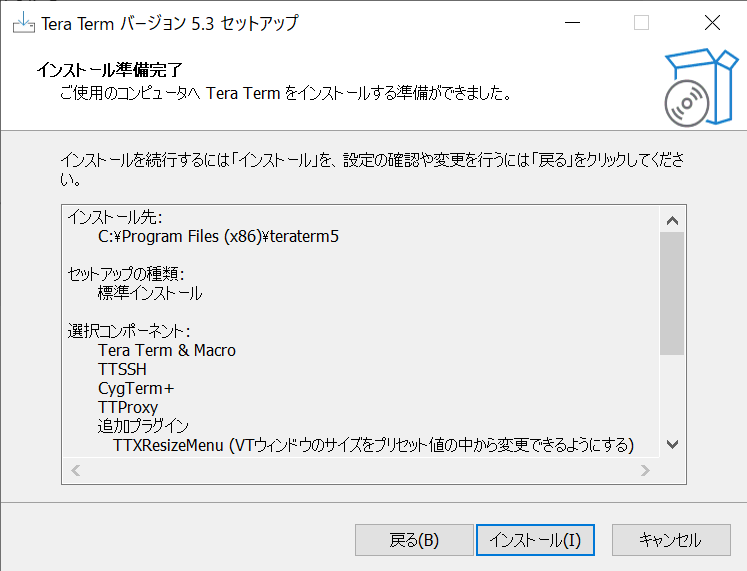Click the インストール準備完了 heading

click(110, 70)
